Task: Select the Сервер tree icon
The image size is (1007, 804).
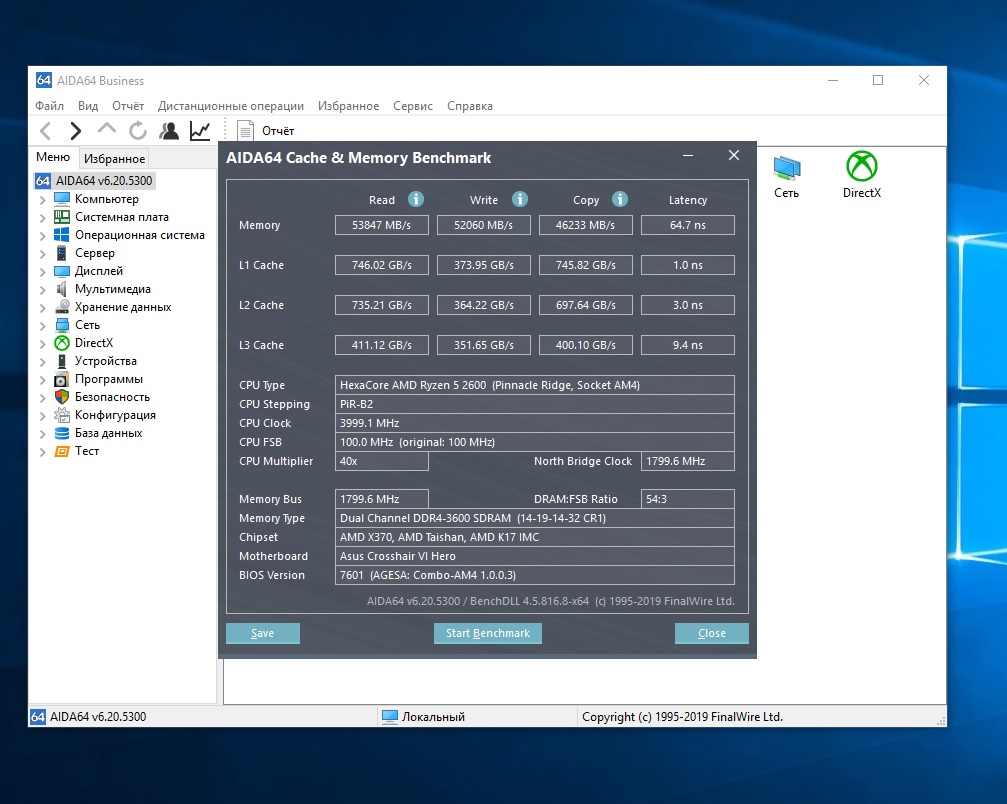Action: pyautogui.click(x=62, y=252)
